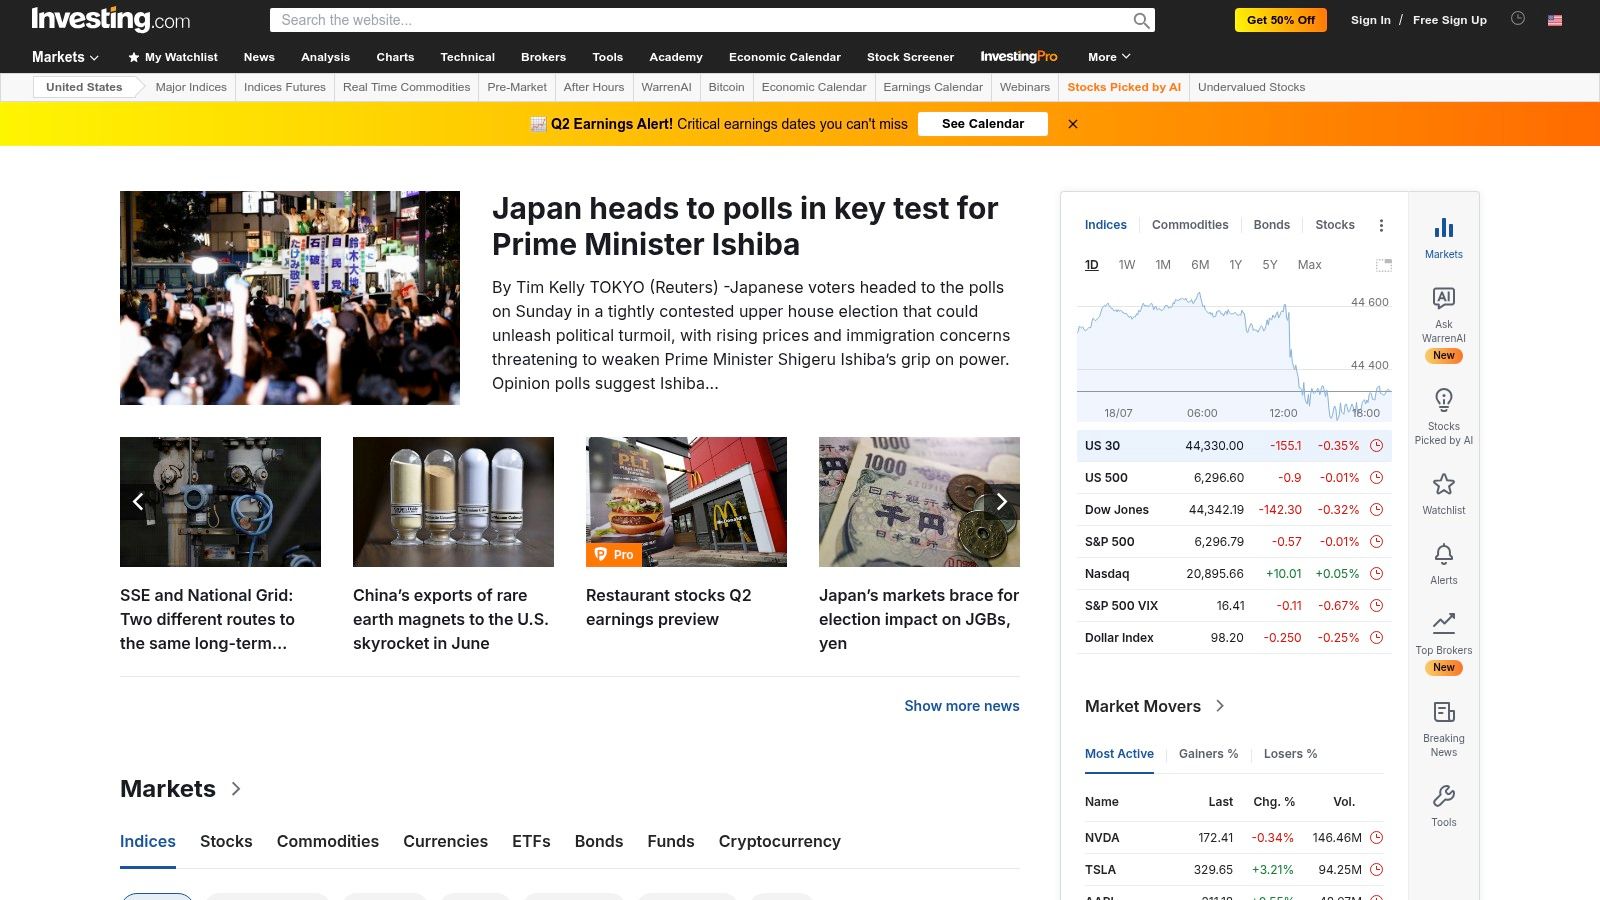
Task: Open the Stocks Picked by AI subnav link
Action: point(1124,87)
